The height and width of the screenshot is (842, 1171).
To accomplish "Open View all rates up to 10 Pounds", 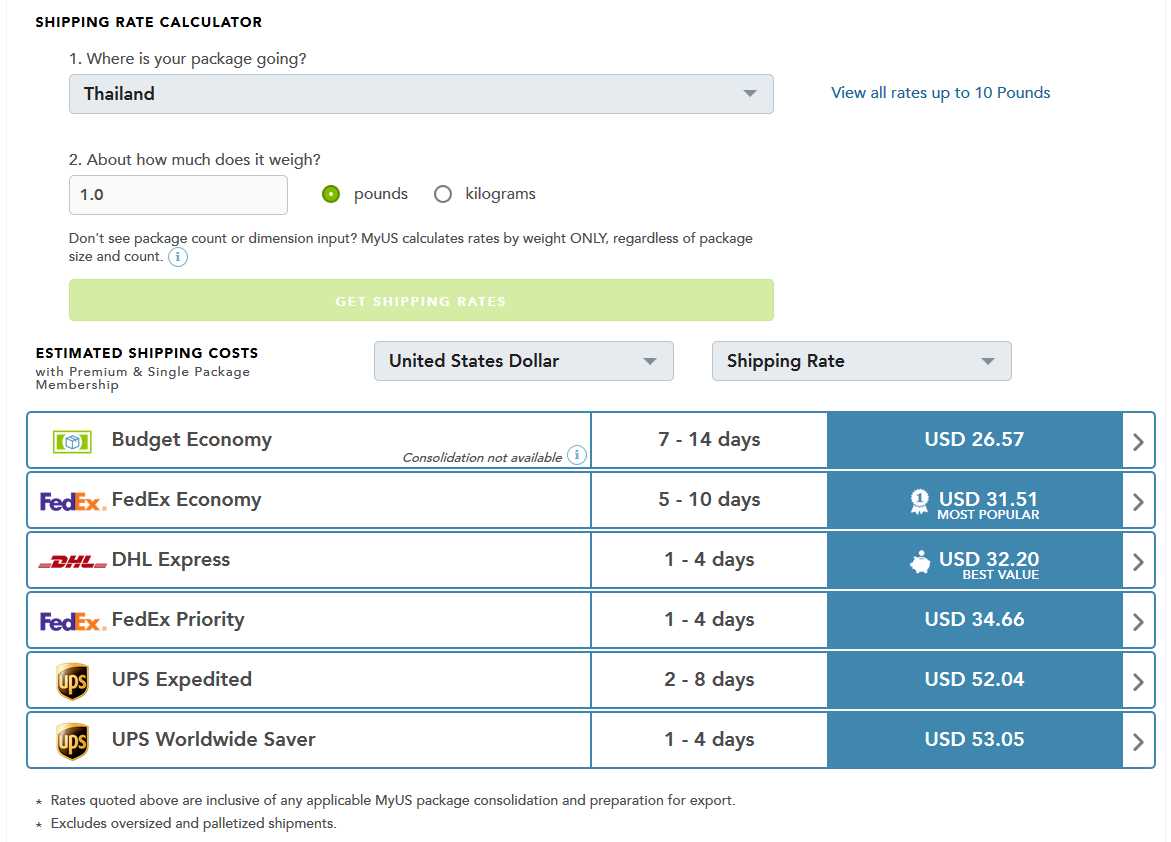I will (x=940, y=93).
